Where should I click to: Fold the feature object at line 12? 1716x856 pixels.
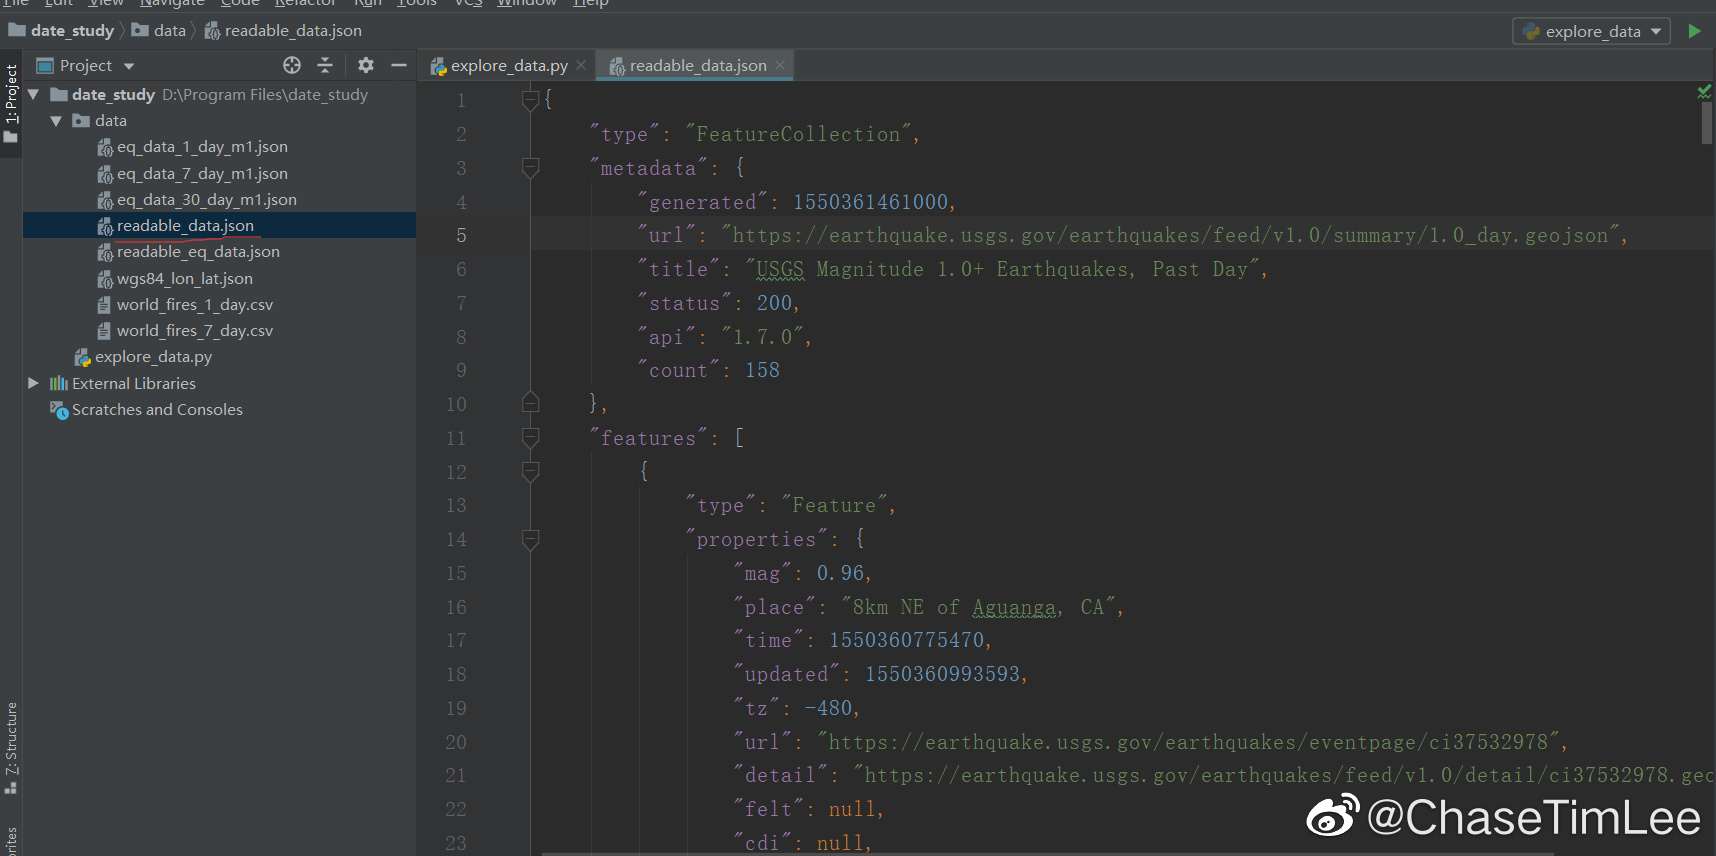[531, 471]
